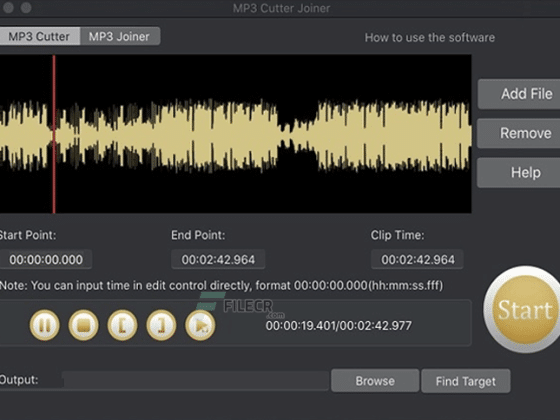Click the red playhead marker on the waveform
Viewport: 560px width, 420px height.
(x=54, y=134)
